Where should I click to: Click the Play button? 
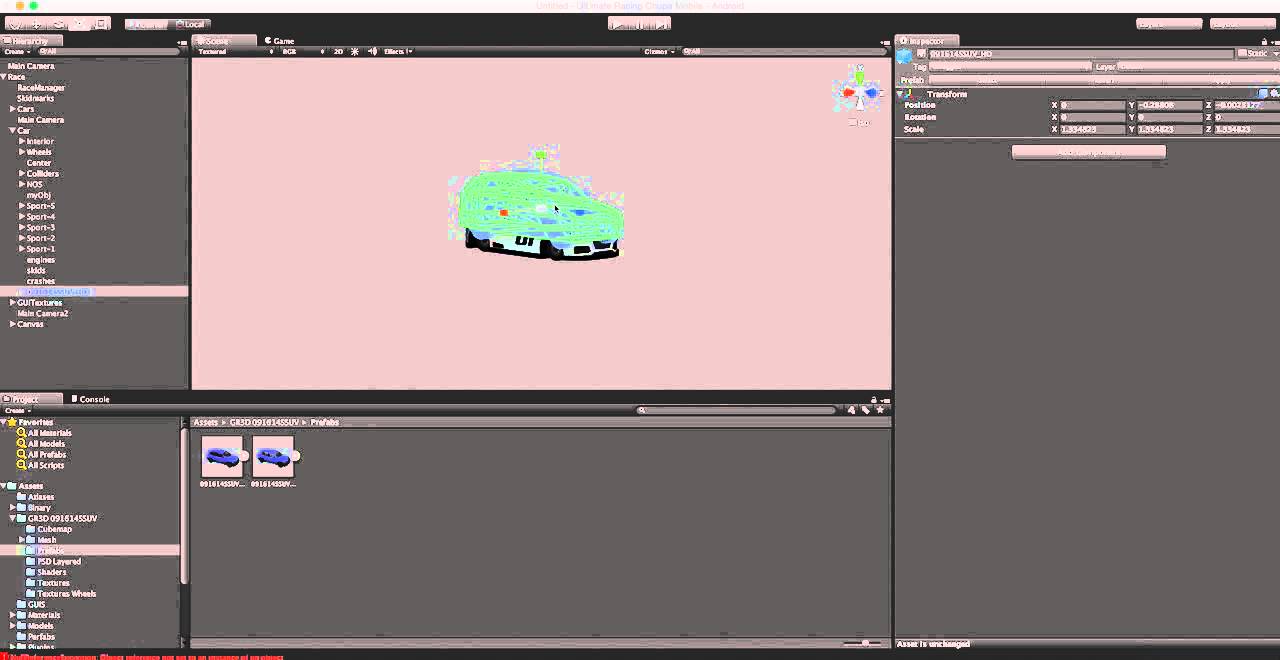pyautogui.click(x=619, y=24)
